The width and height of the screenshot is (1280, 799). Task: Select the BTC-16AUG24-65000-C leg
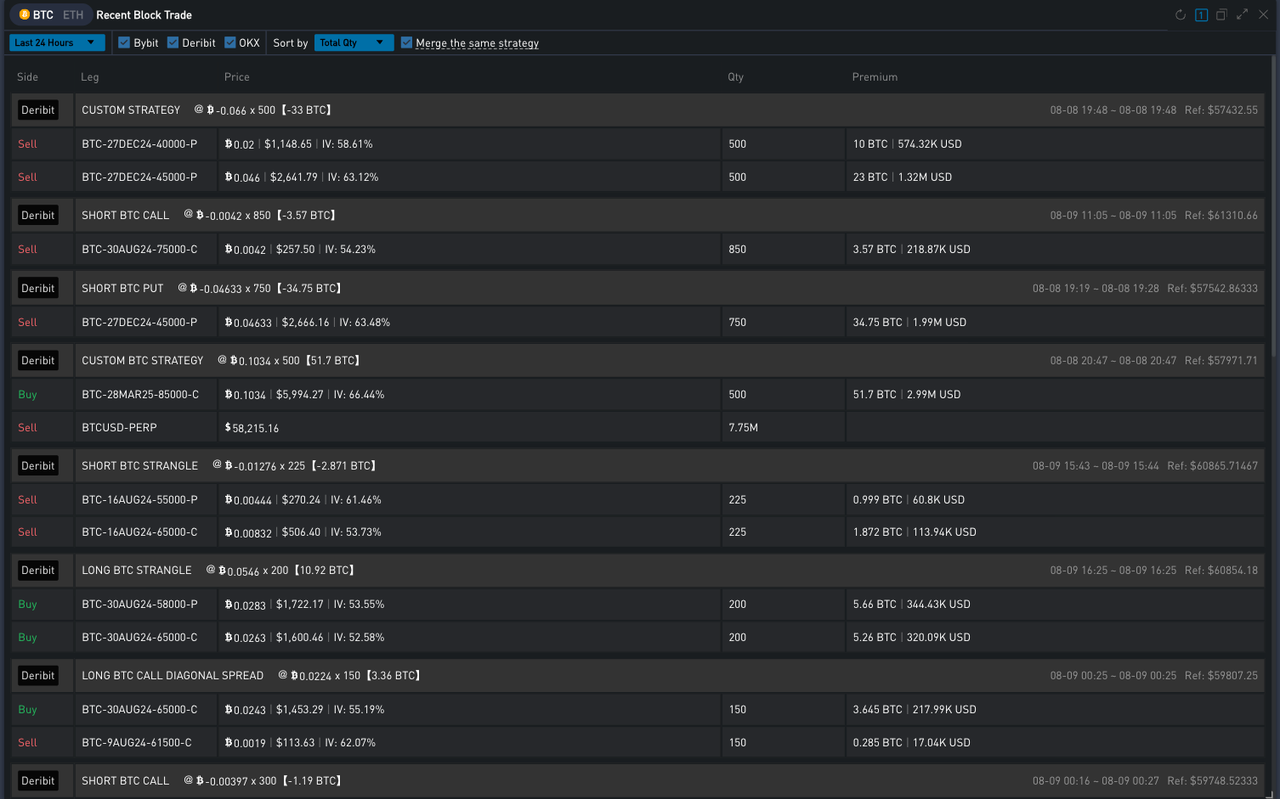140,532
